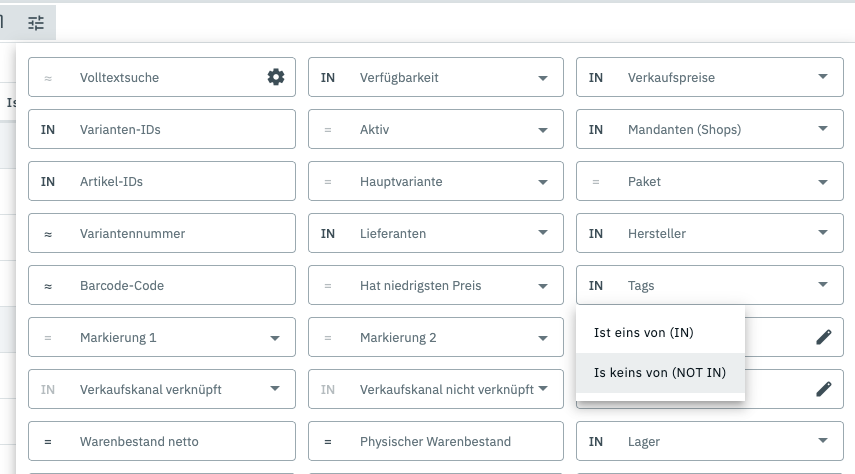
Task: Click the filter sliders icon at top
Action: 37,22
